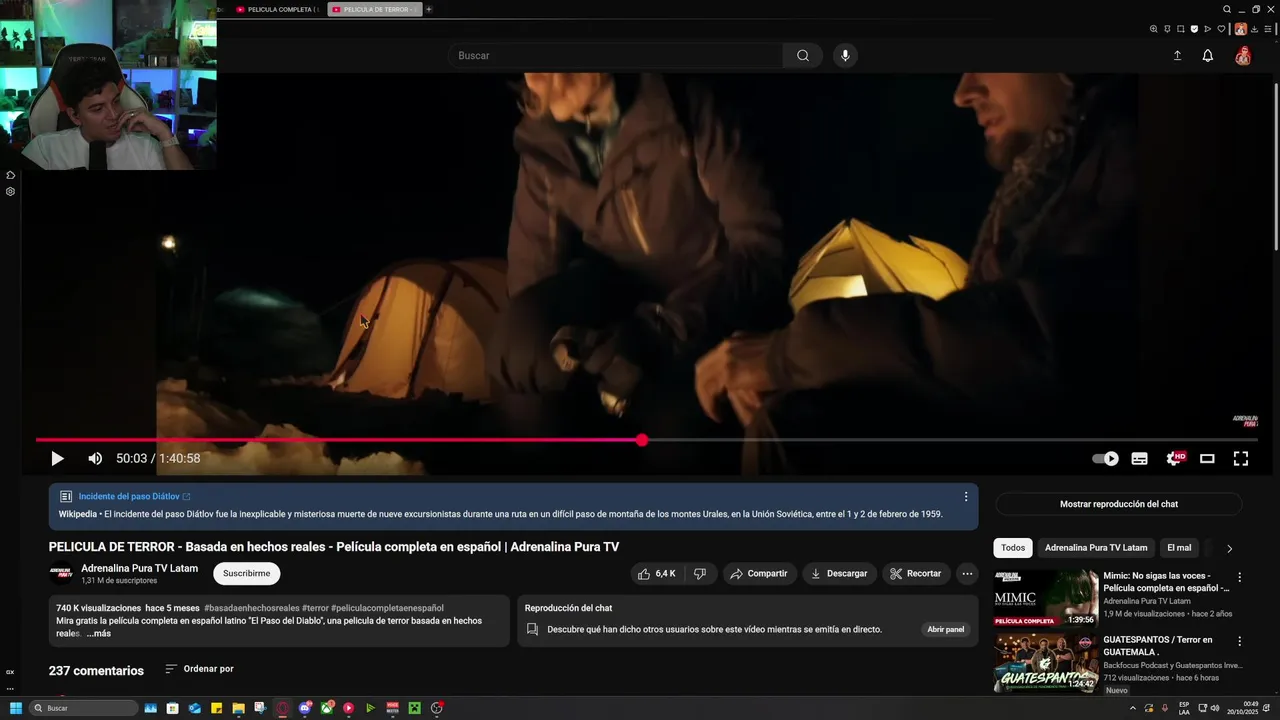
Task: Open File Explorer folder in taskbar
Action: [238, 708]
